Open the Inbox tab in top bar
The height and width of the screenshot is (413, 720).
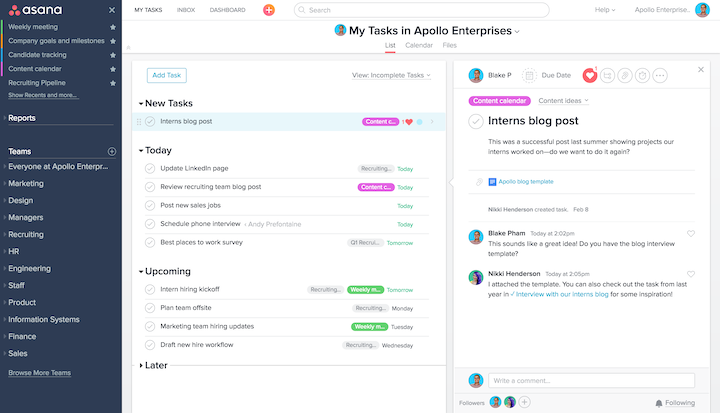tap(186, 10)
